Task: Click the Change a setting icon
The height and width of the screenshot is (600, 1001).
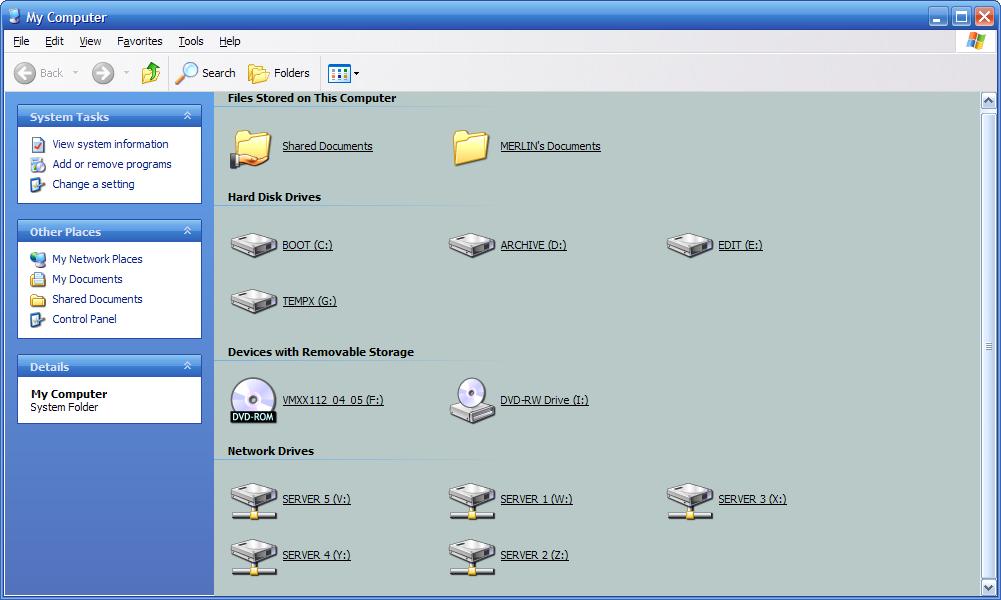Action: pos(38,184)
